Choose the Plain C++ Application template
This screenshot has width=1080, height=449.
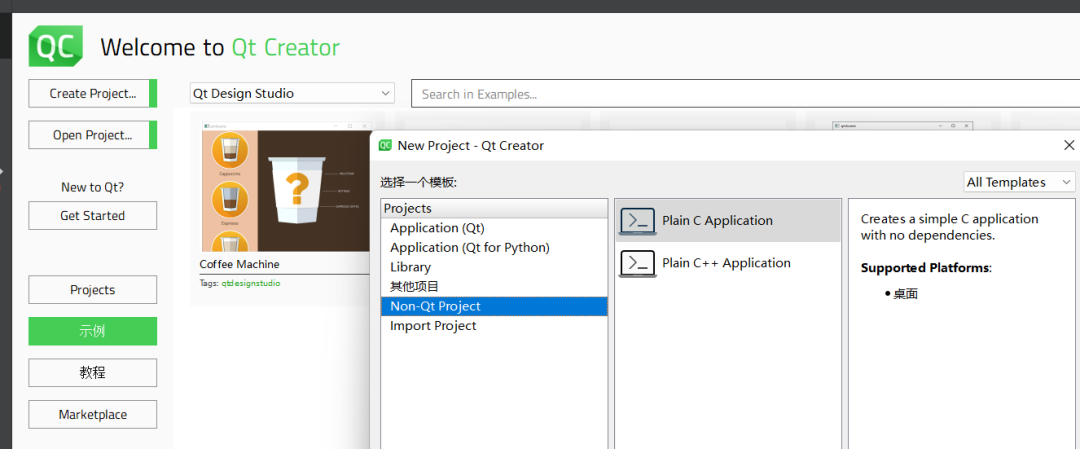pos(728,264)
